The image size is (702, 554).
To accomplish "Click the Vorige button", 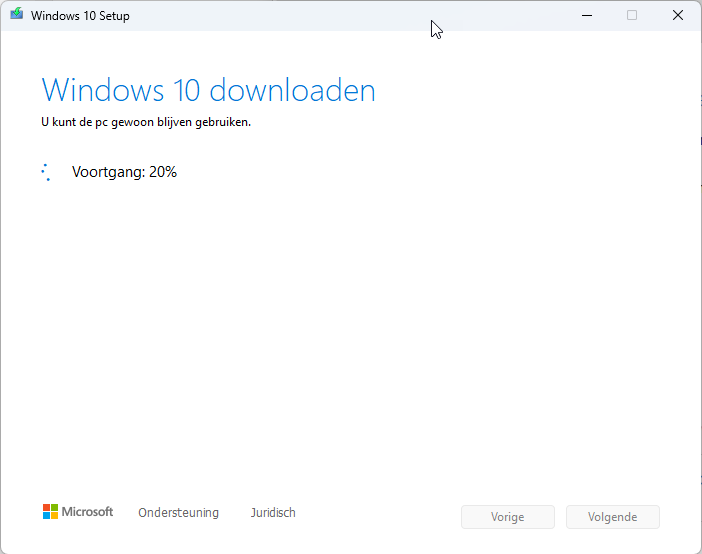I will tap(508, 517).
